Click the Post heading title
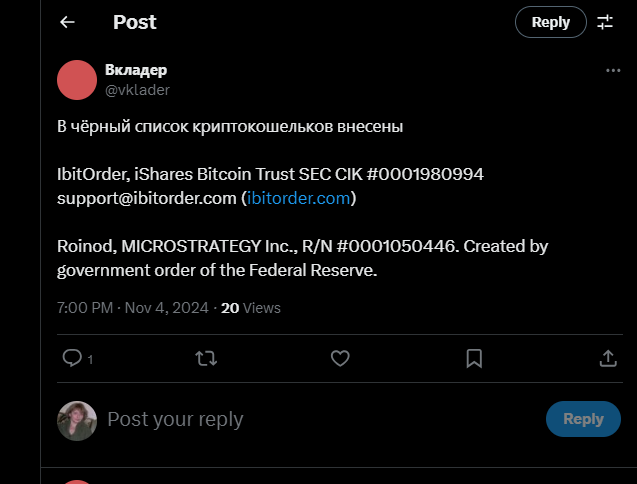Screen dimensions: 637x484 point(135,22)
